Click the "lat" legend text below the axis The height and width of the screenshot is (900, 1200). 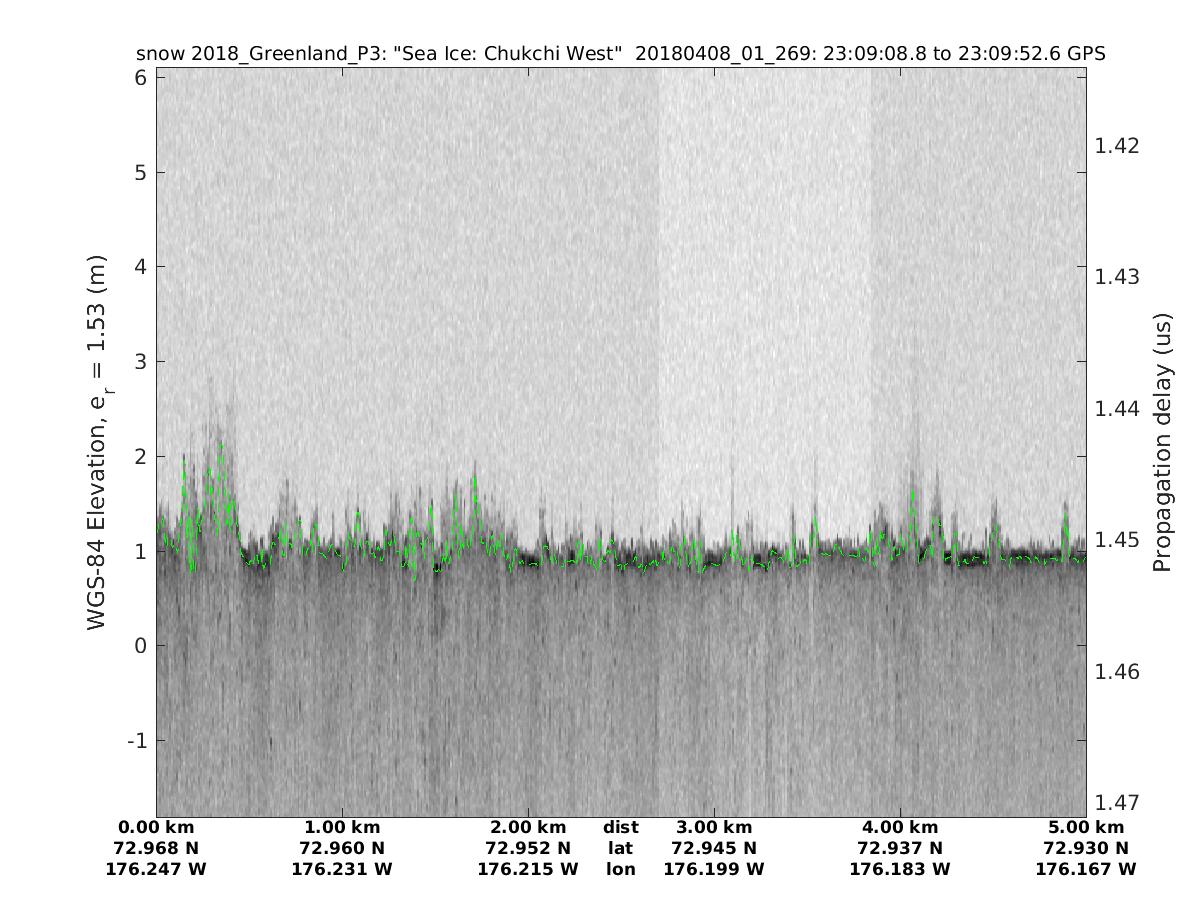[620, 849]
